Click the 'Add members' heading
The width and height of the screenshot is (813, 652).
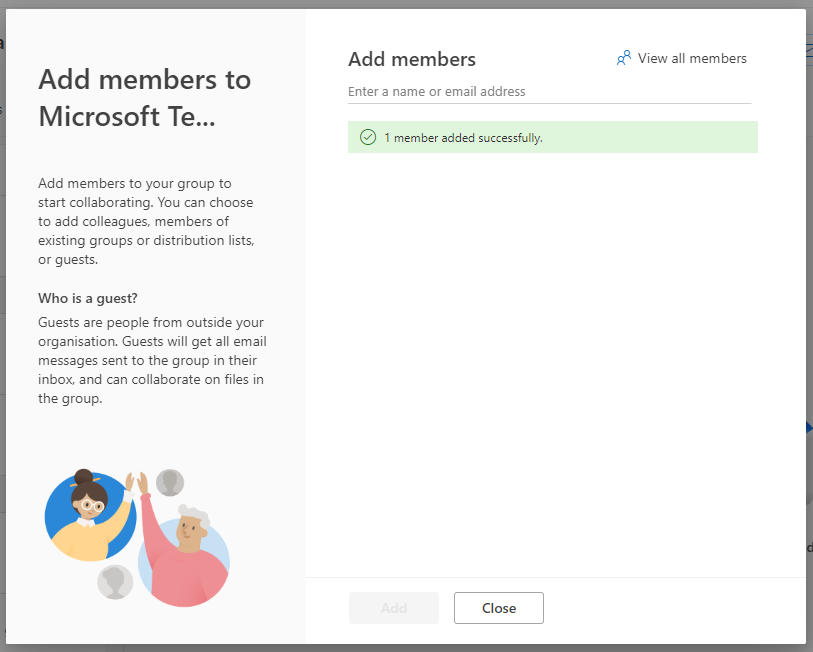coord(412,59)
